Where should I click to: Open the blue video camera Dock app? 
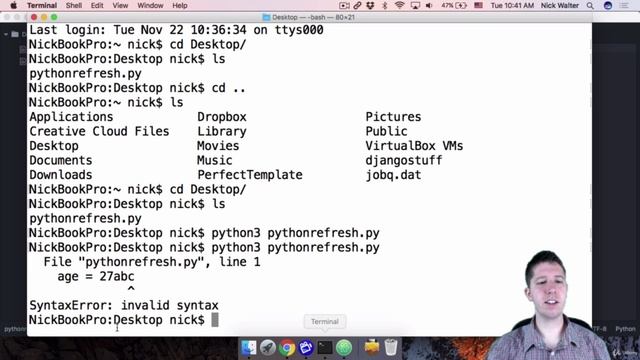click(306, 347)
